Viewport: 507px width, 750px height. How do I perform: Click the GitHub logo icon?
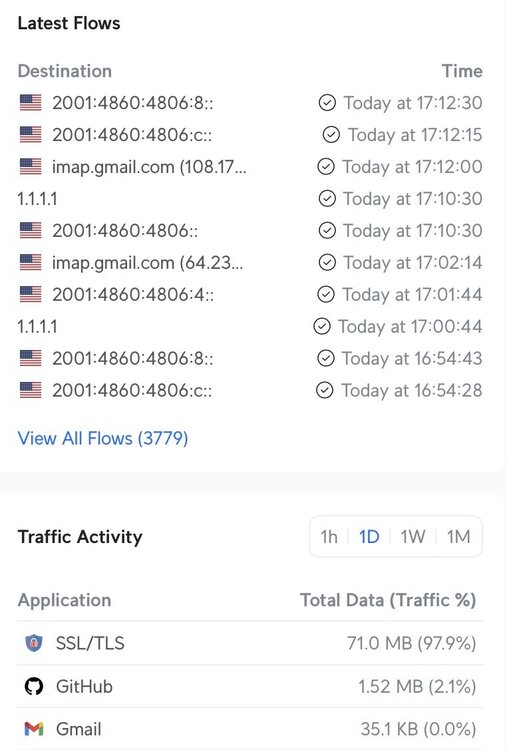pos(33,686)
